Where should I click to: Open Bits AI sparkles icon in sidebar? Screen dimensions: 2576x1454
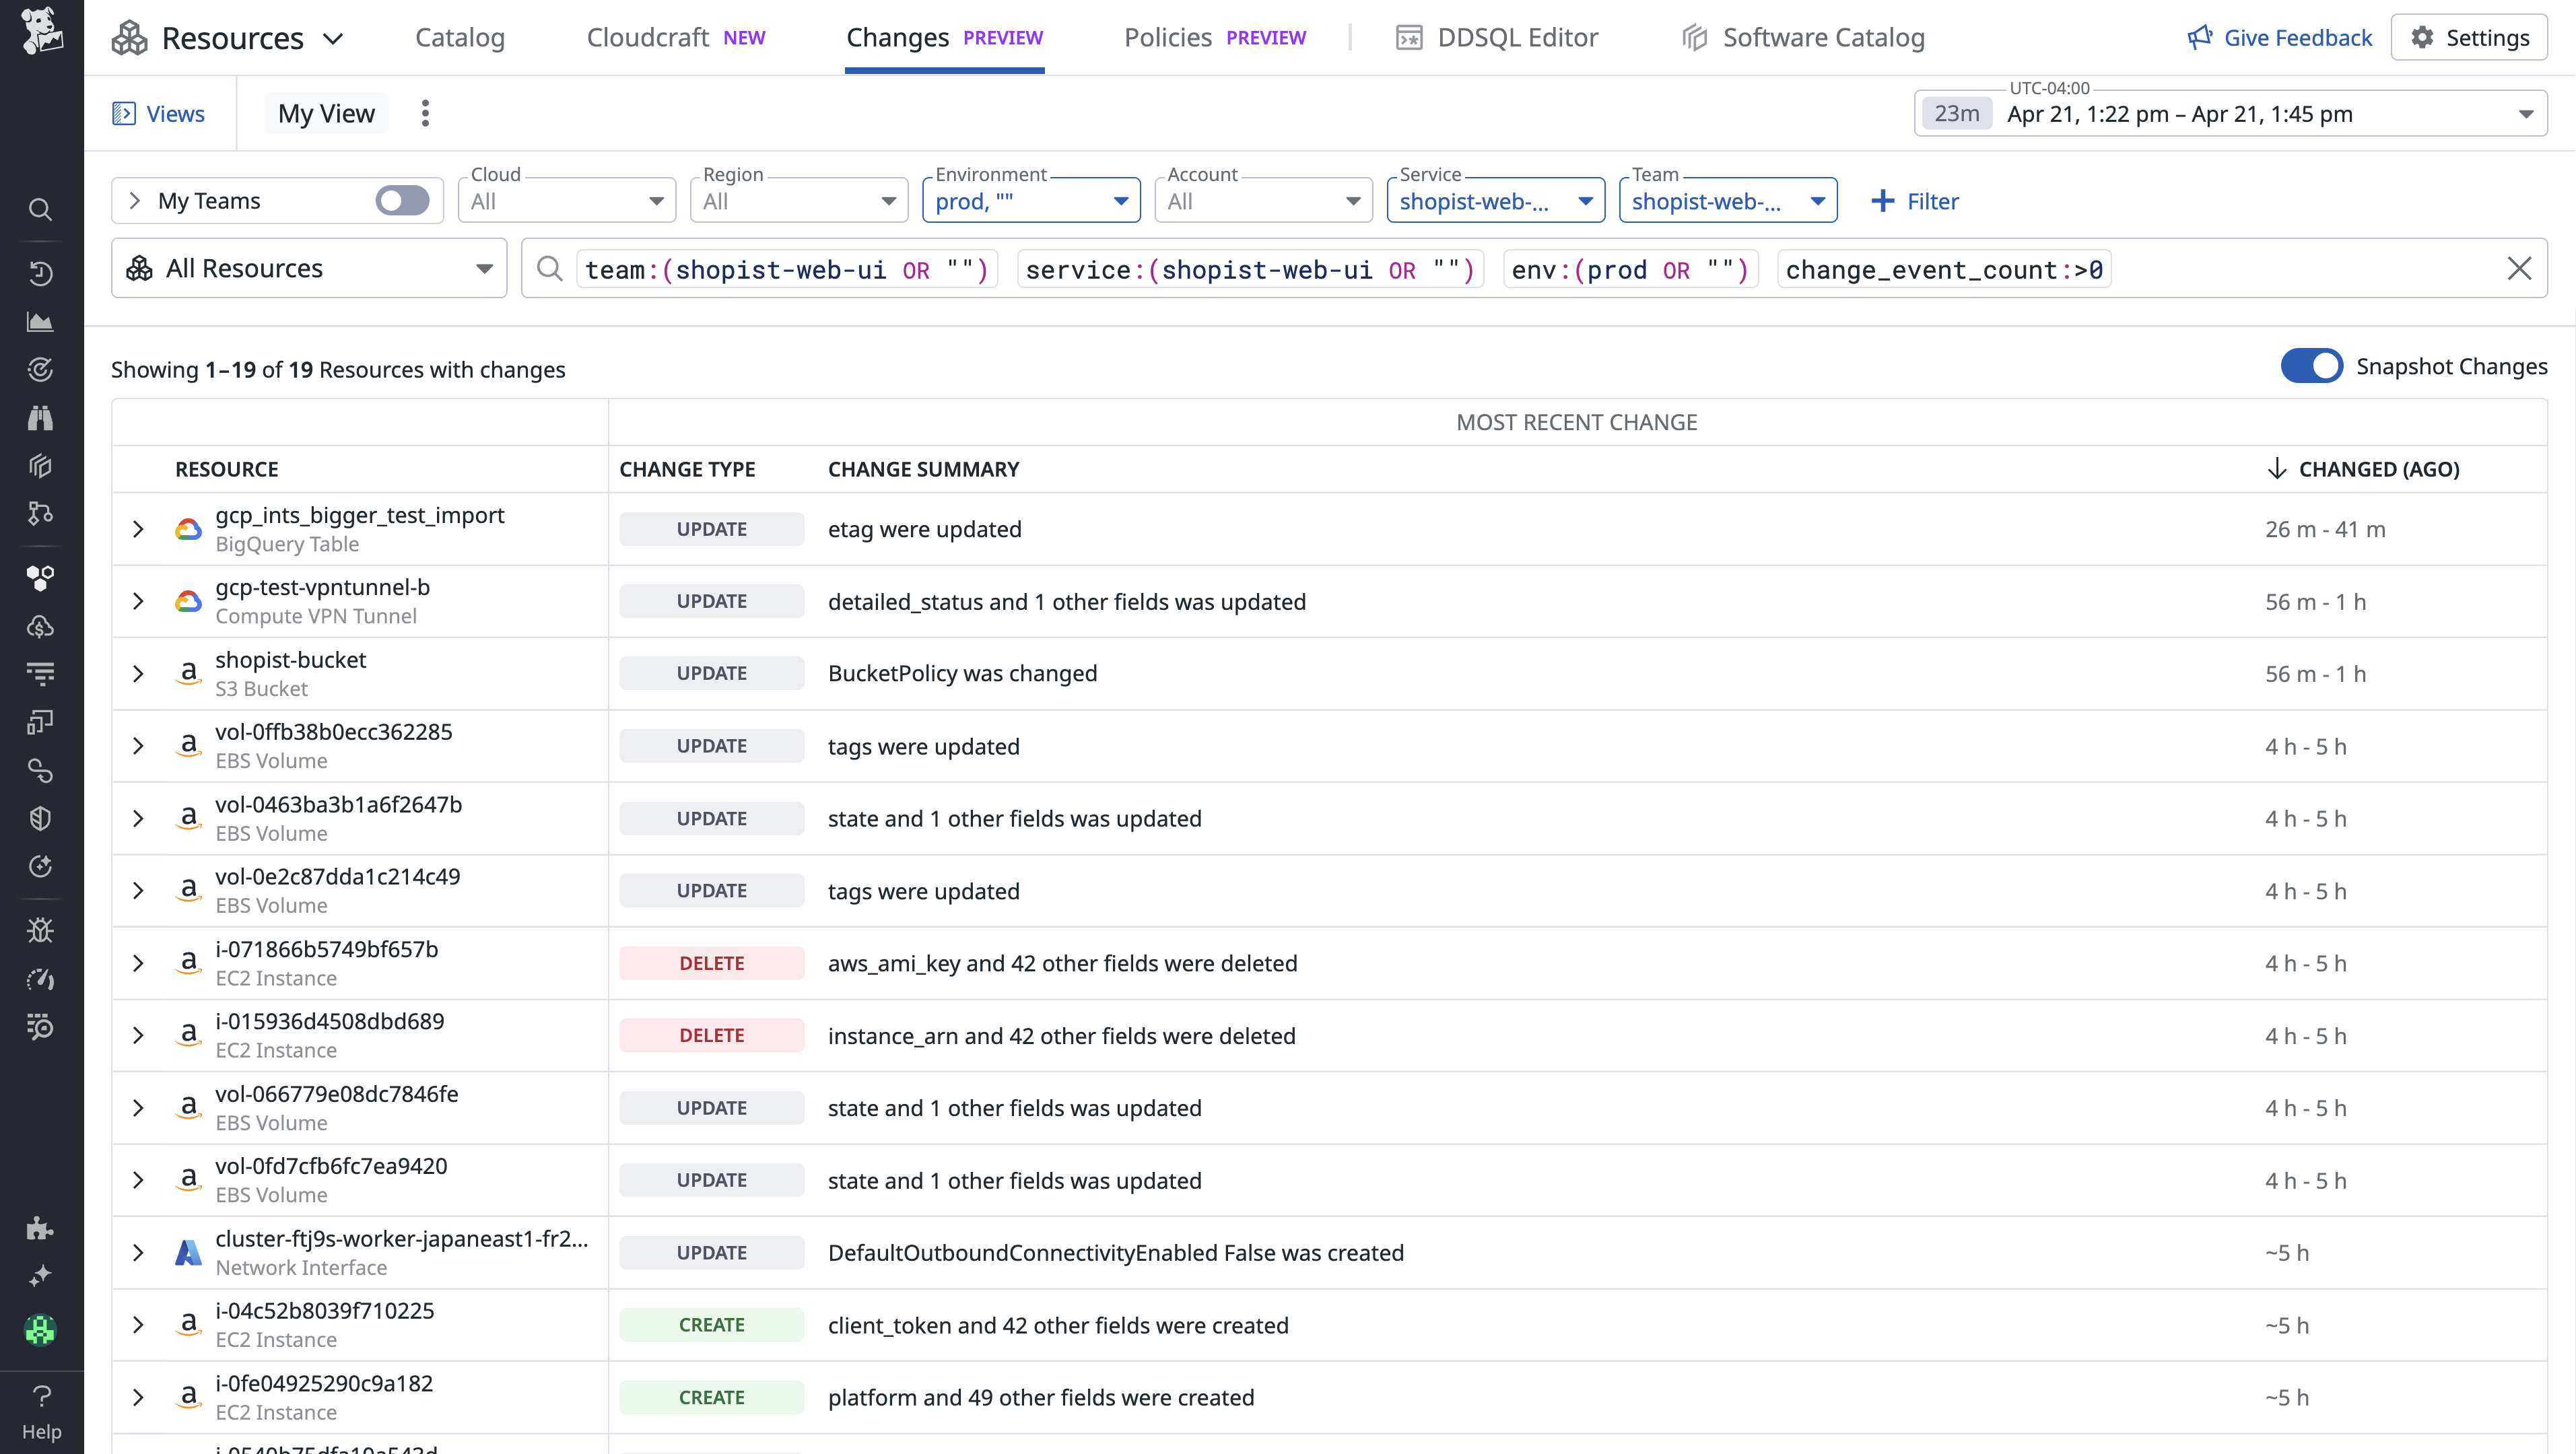[x=40, y=1274]
